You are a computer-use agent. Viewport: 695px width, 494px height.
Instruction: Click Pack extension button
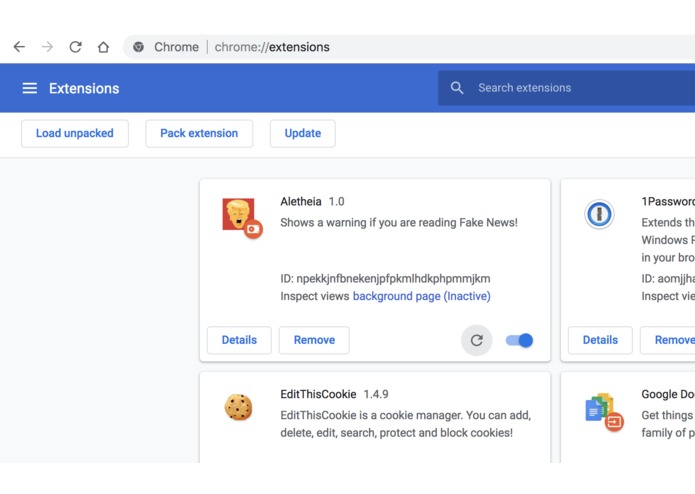point(199,133)
